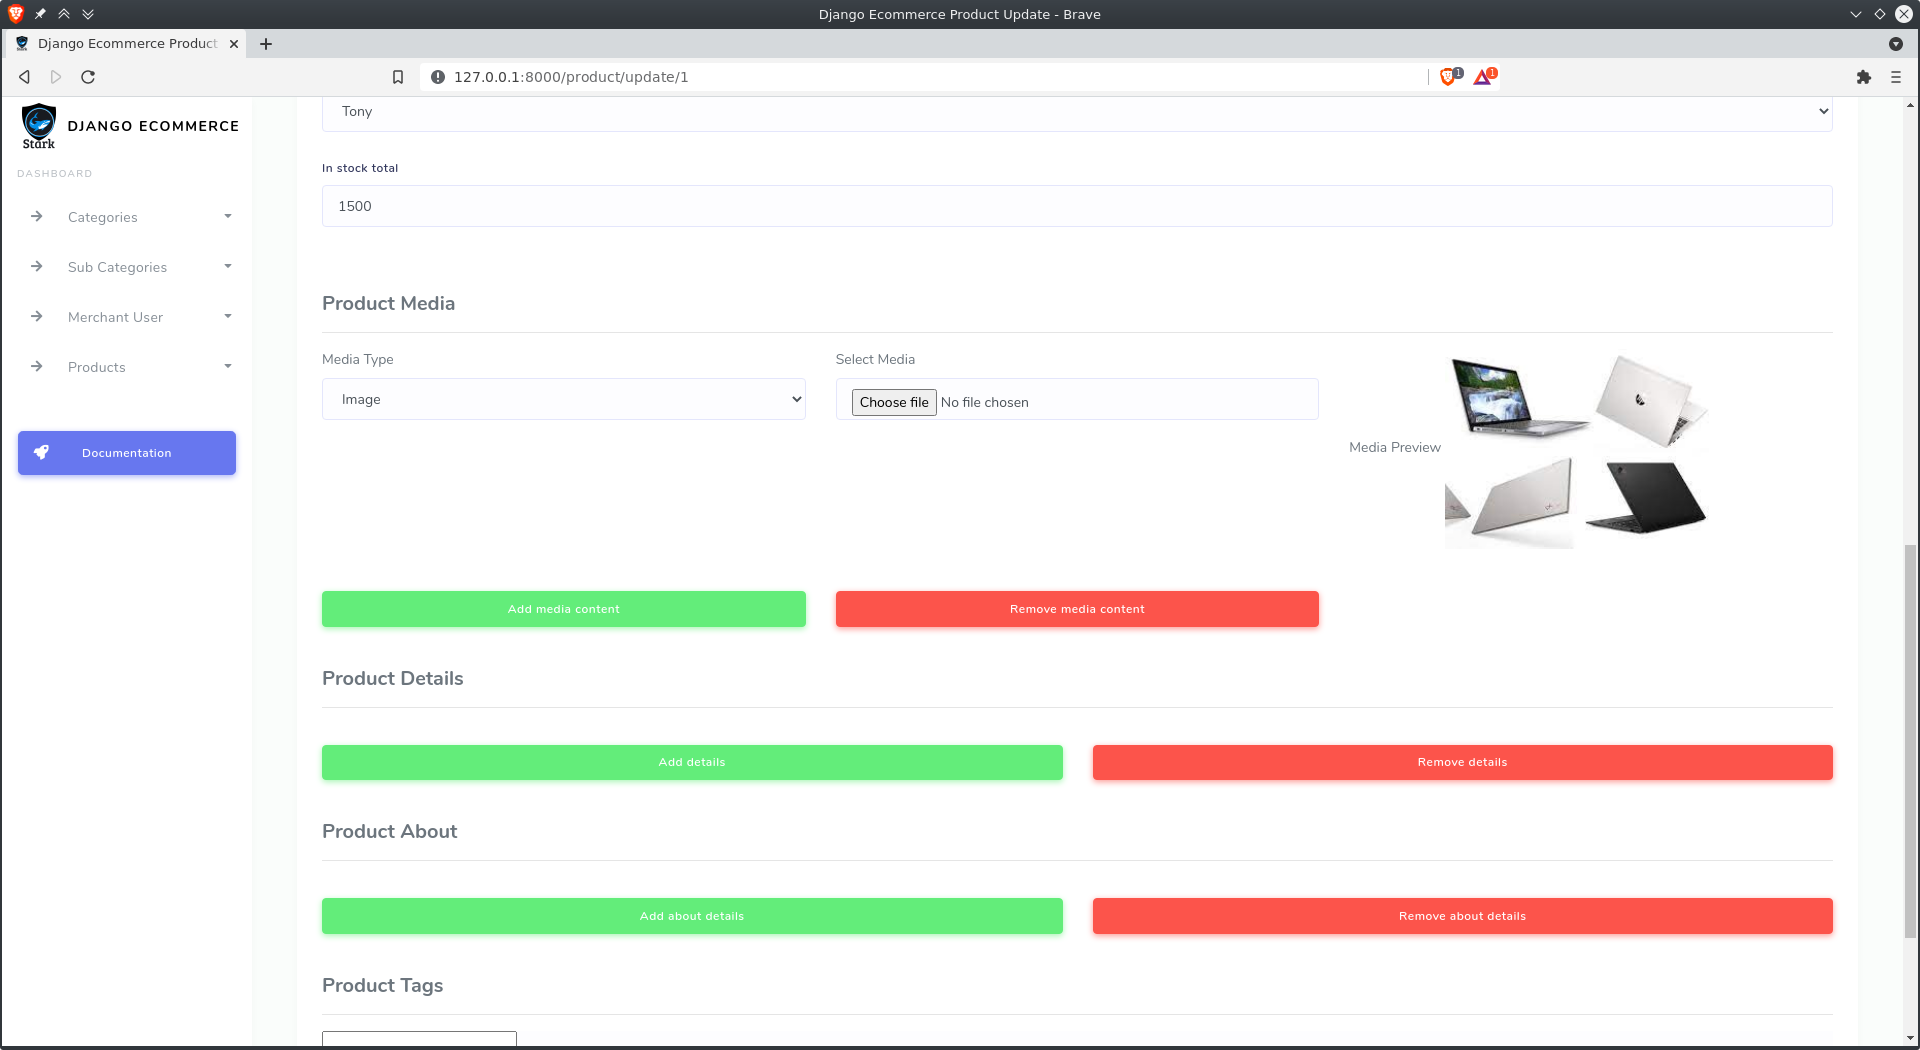This screenshot has height=1050, width=1920.
Task: Open the browser extensions menu
Action: coord(1864,76)
